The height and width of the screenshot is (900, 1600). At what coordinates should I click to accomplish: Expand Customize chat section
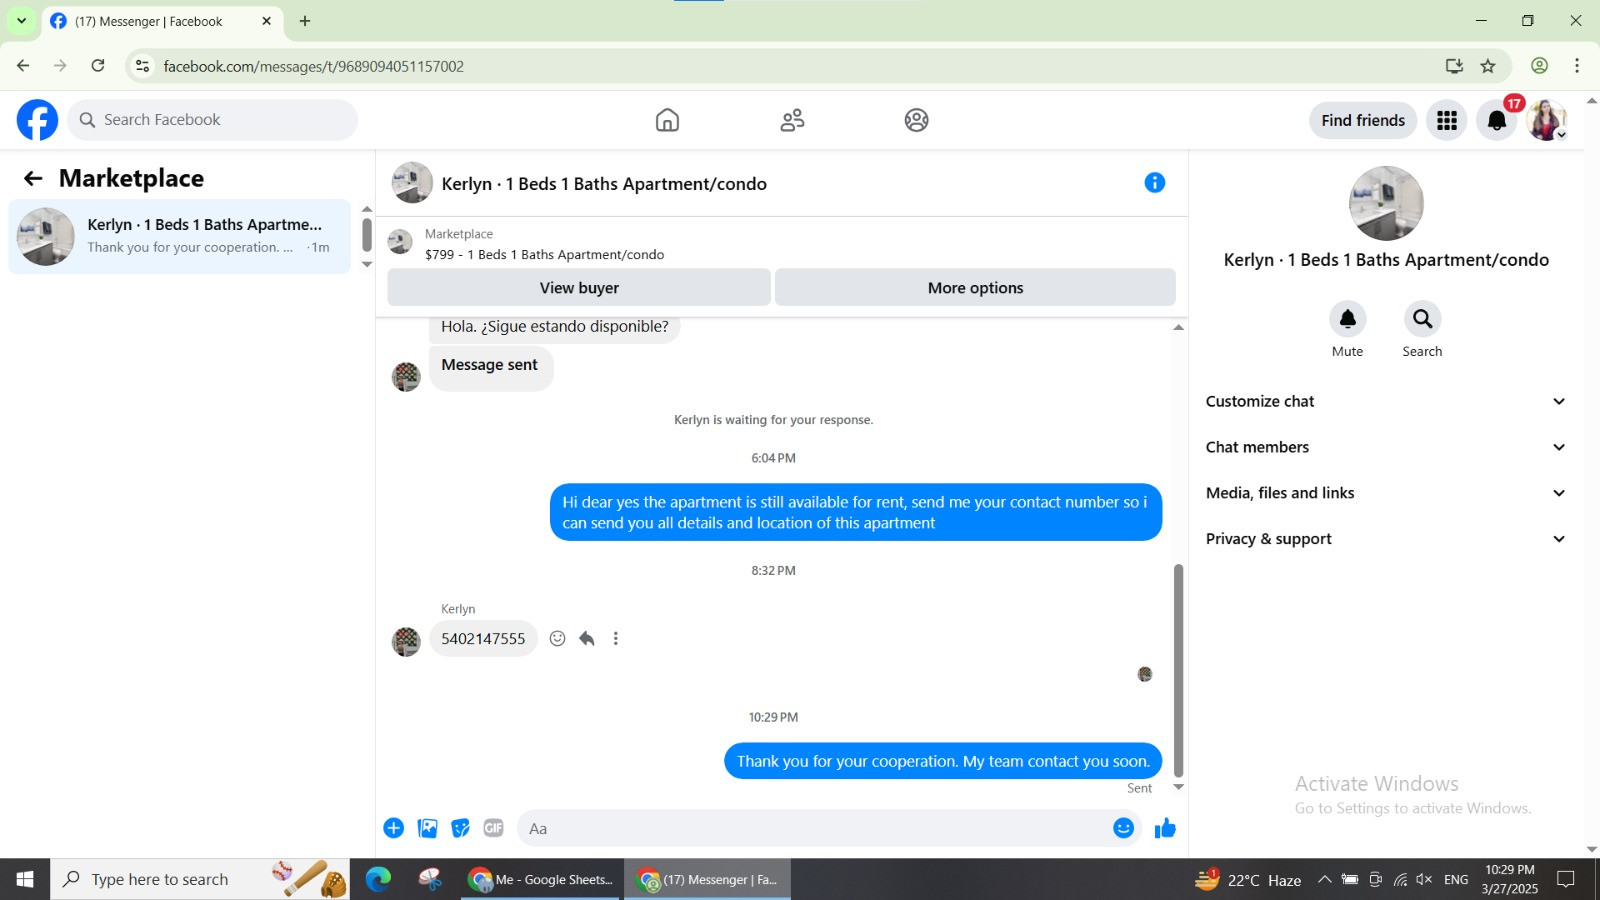tap(1385, 401)
